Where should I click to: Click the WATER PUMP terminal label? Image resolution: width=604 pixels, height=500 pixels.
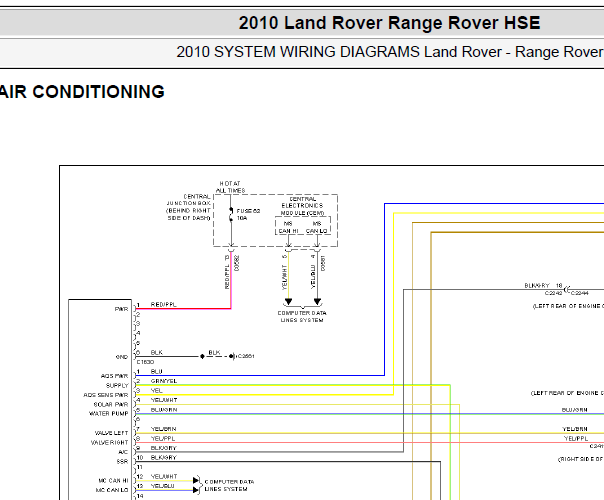pos(109,413)
